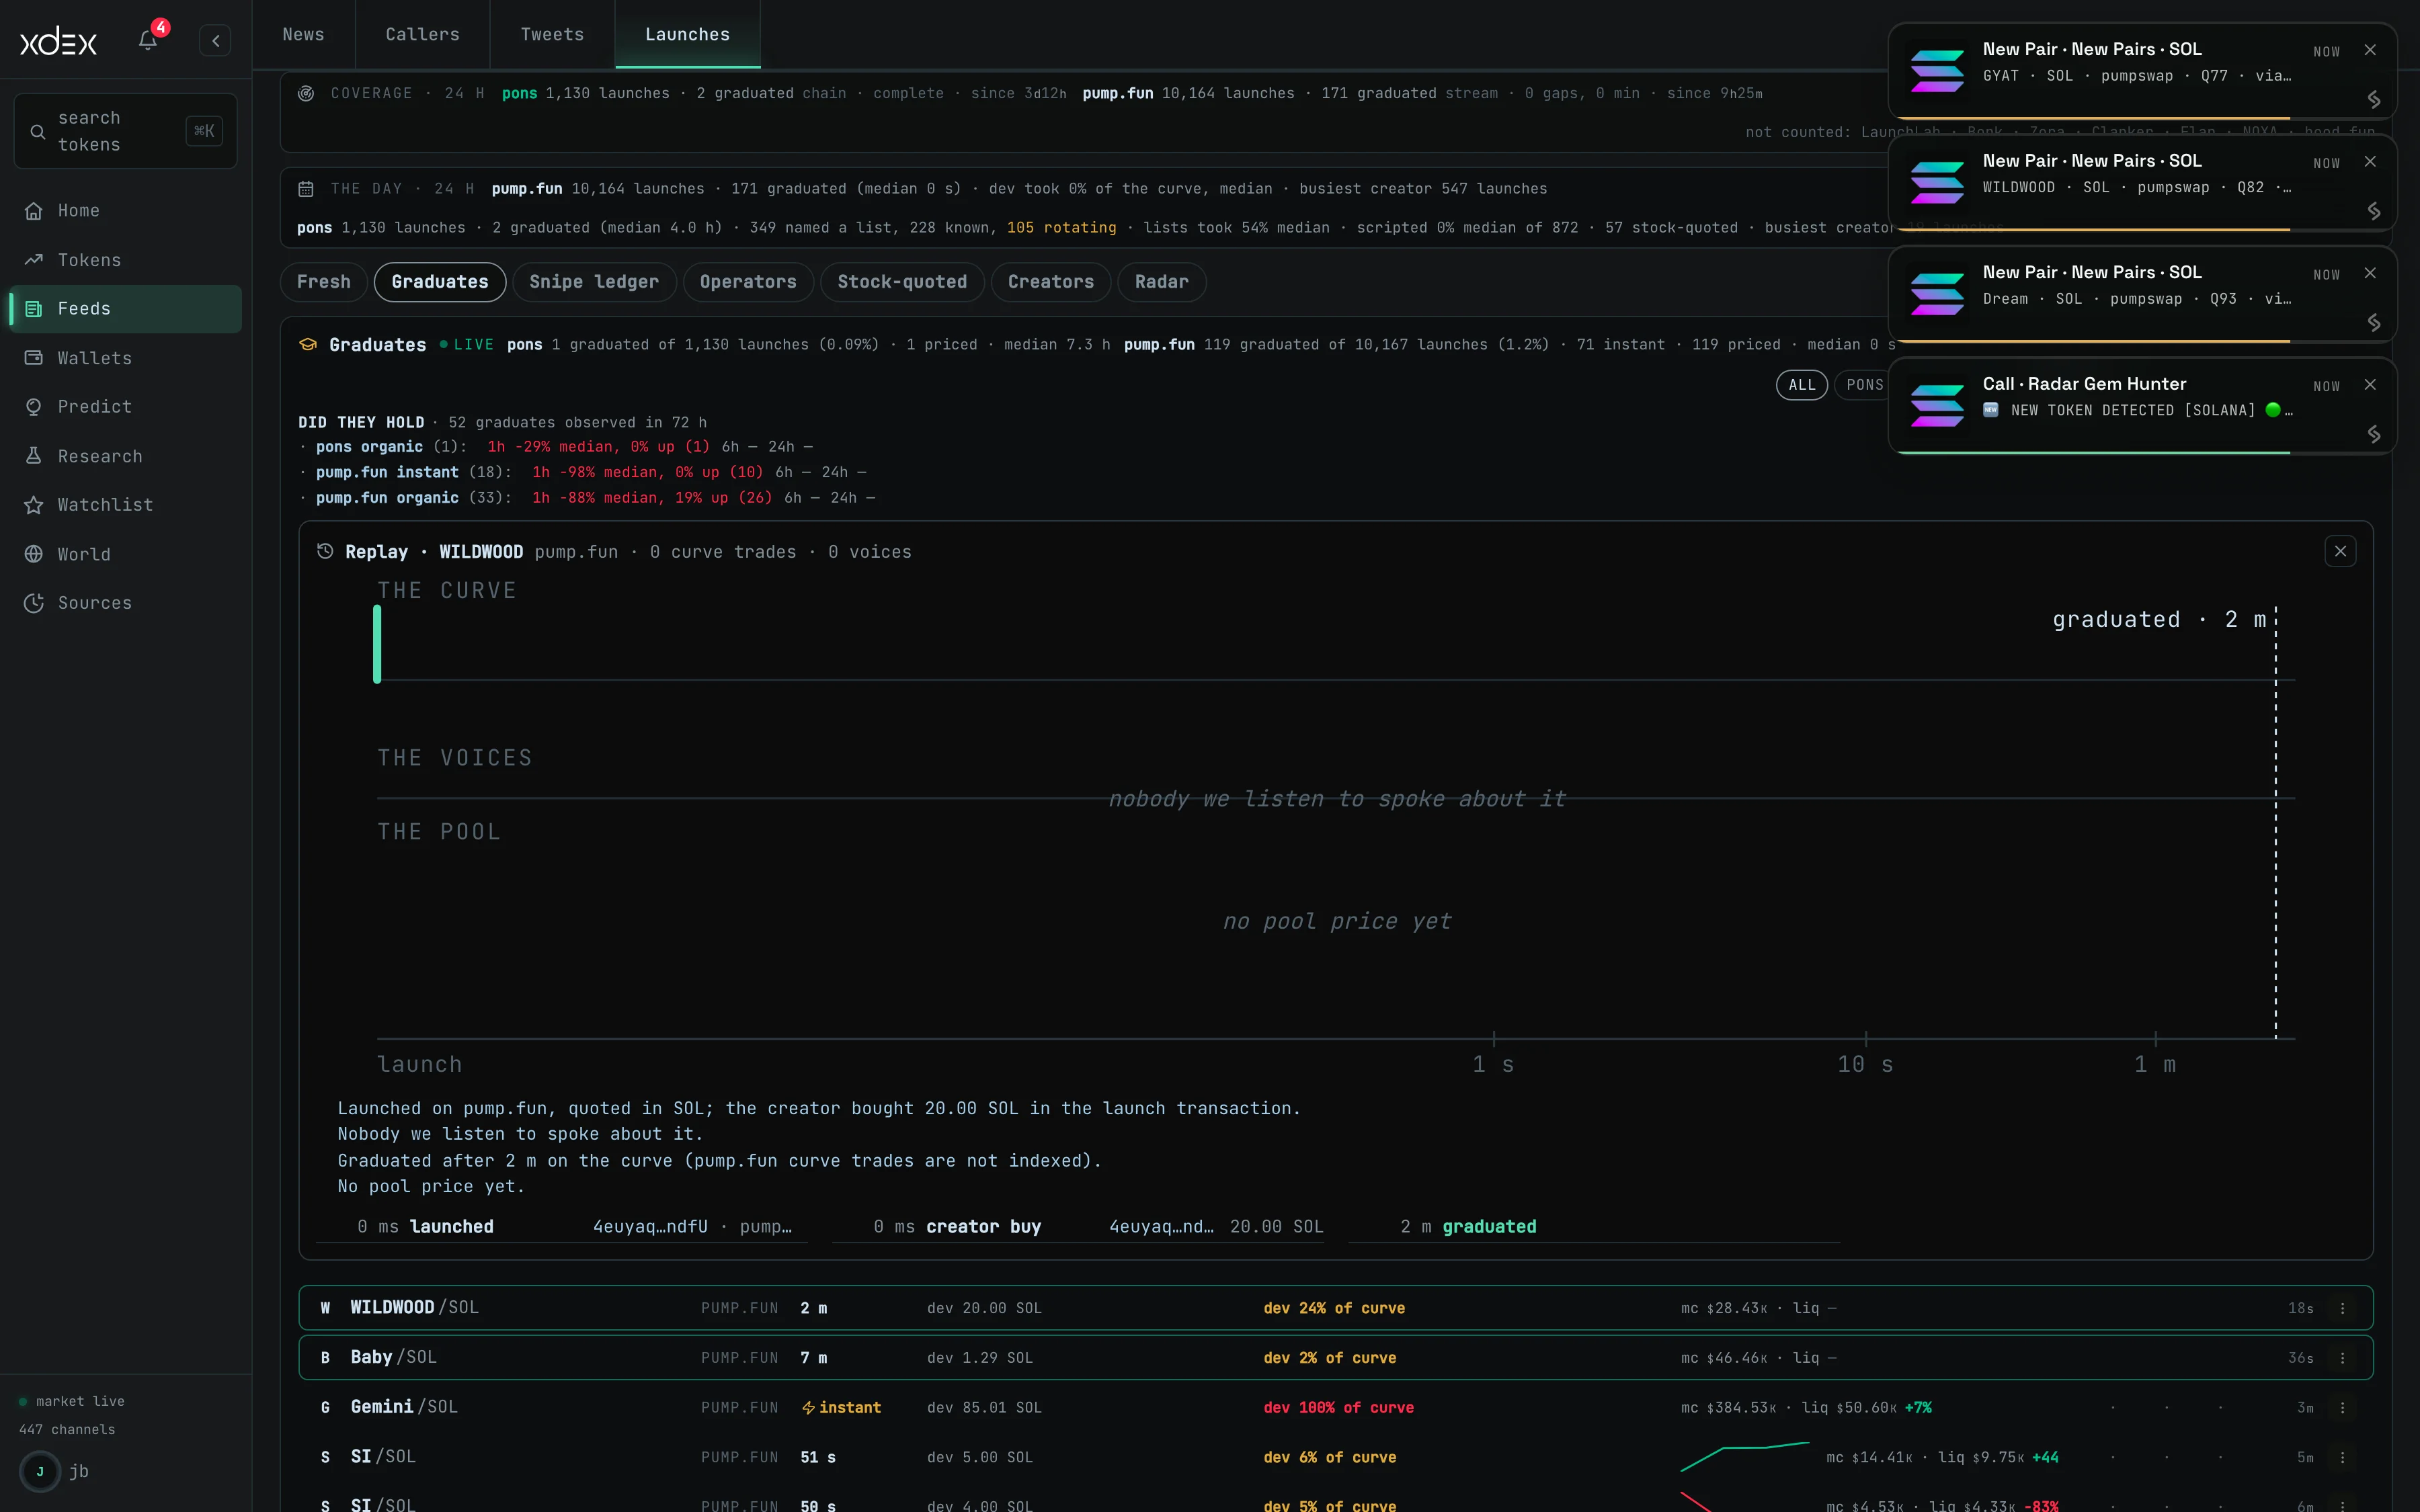Click the jb user avatar
Screen dimensions: 2420x1512
coord(40,1471)
